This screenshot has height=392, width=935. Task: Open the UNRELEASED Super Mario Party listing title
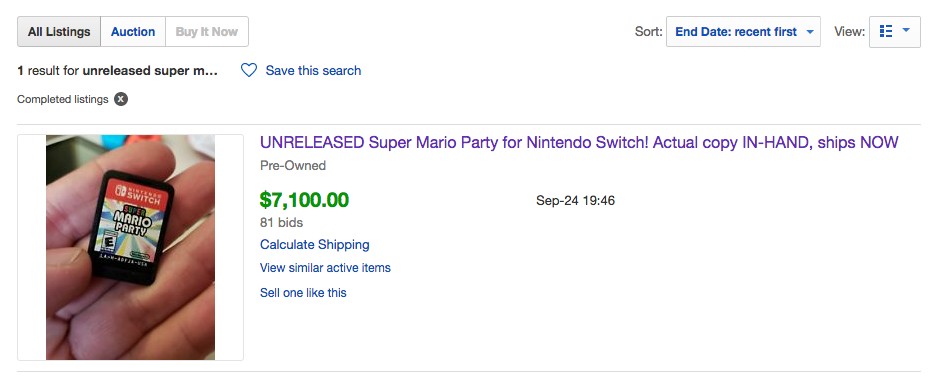tap(579, 143)
